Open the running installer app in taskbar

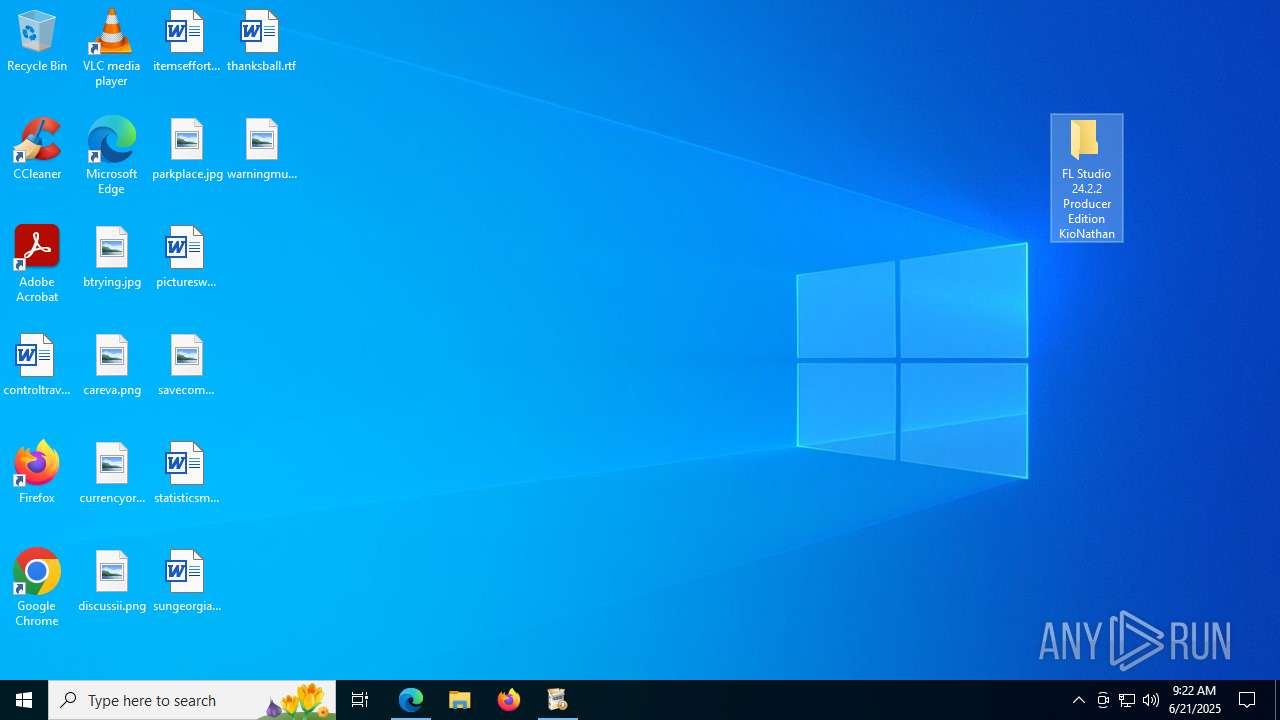click(558, 700)
